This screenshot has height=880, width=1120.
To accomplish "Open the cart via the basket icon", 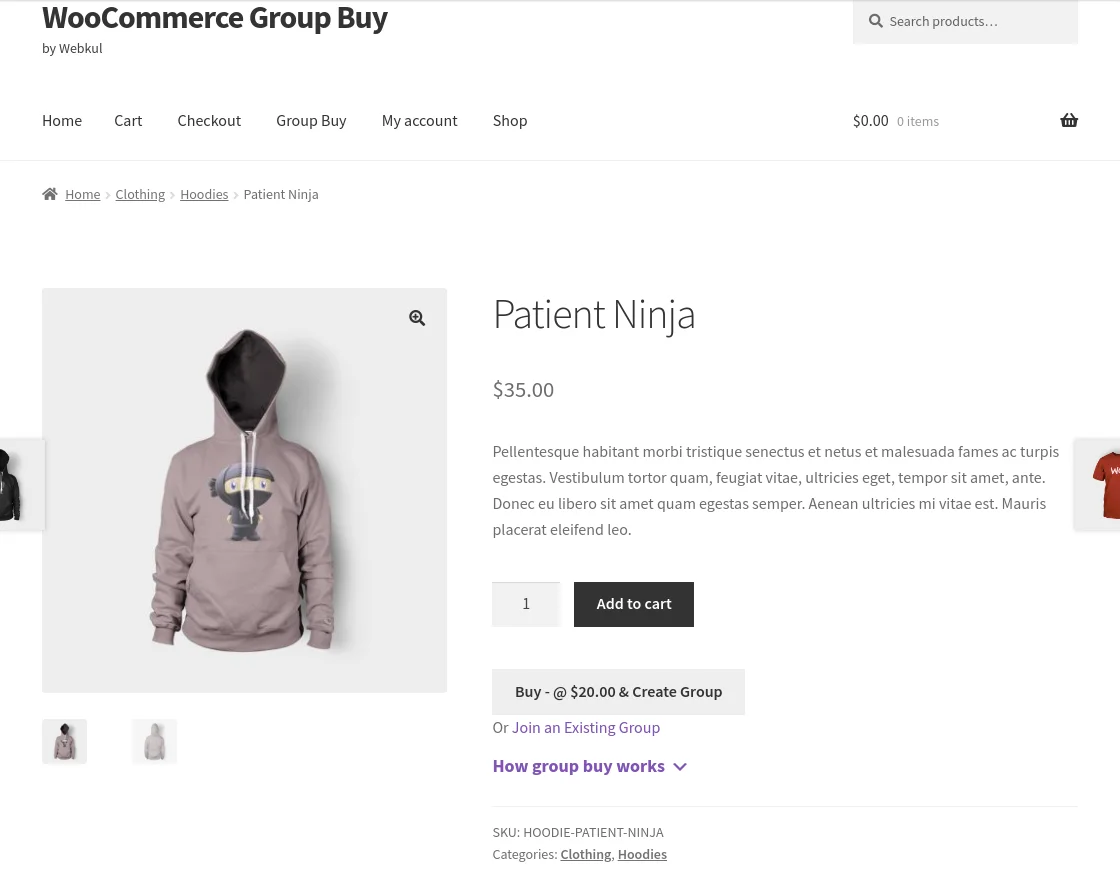I will click(x=1069, y=120).
